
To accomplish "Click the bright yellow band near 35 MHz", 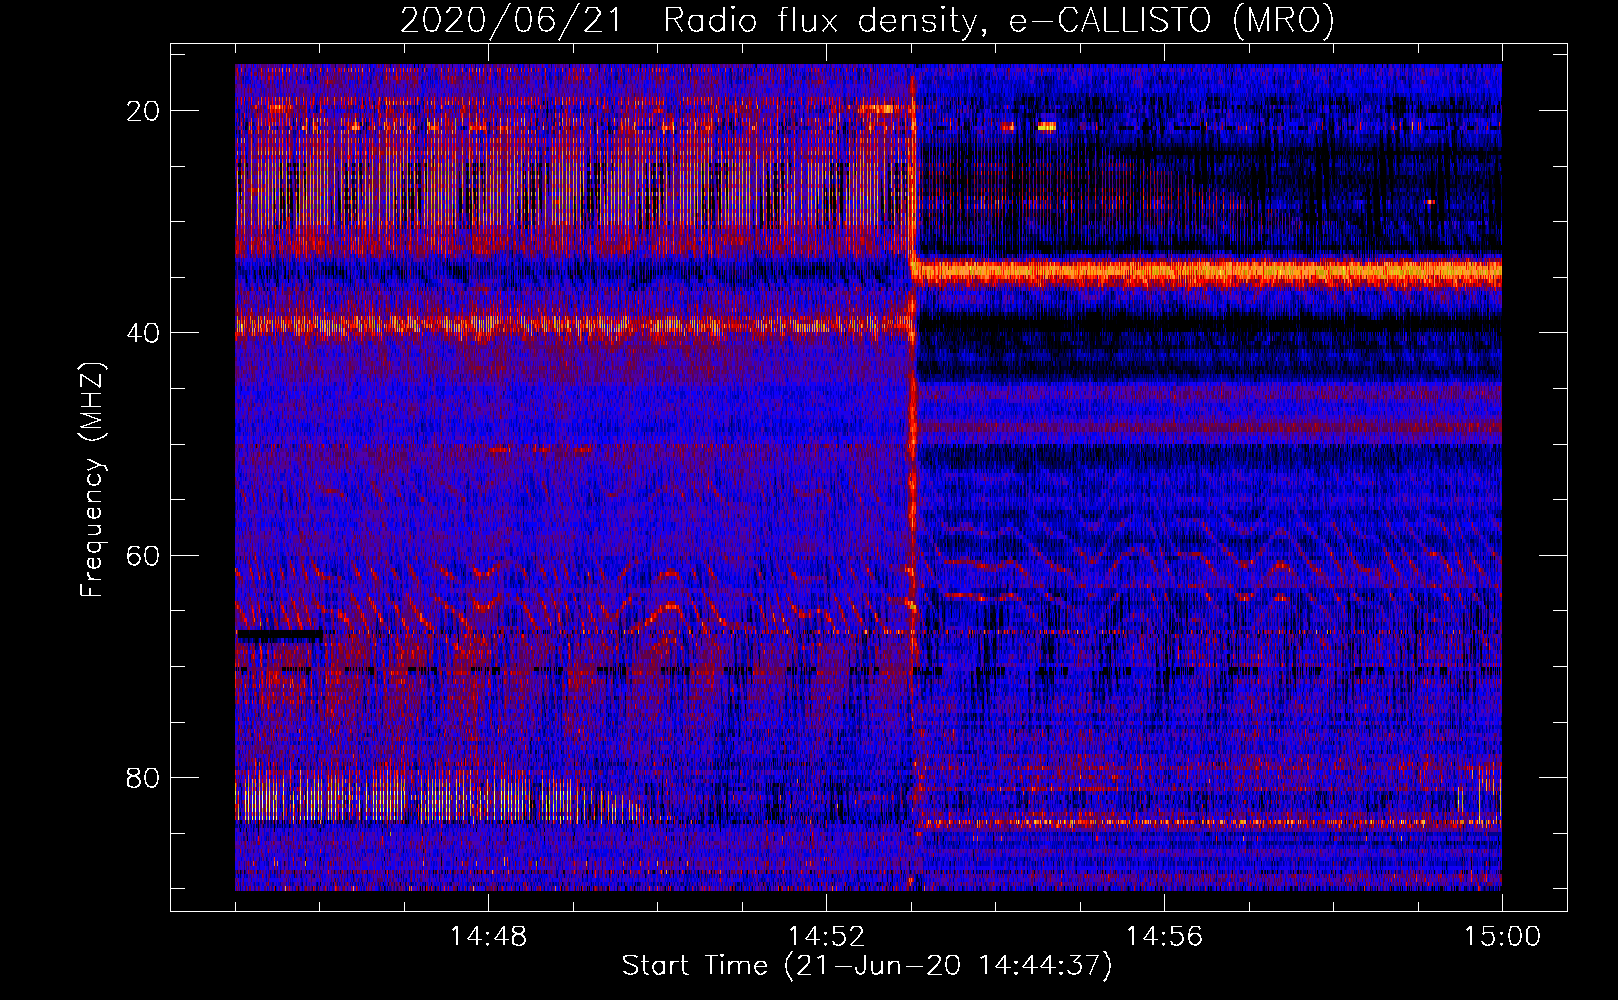I will 1208,272.
